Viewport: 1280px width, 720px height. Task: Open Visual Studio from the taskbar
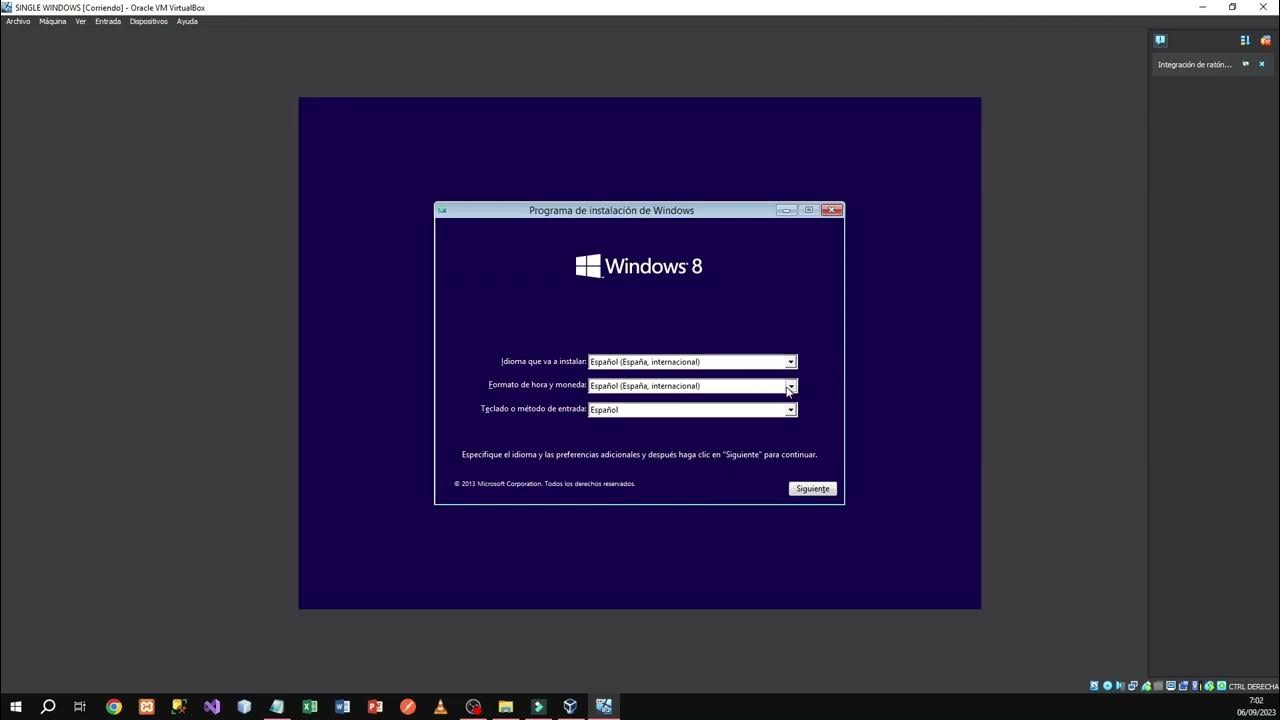(212, 707)
